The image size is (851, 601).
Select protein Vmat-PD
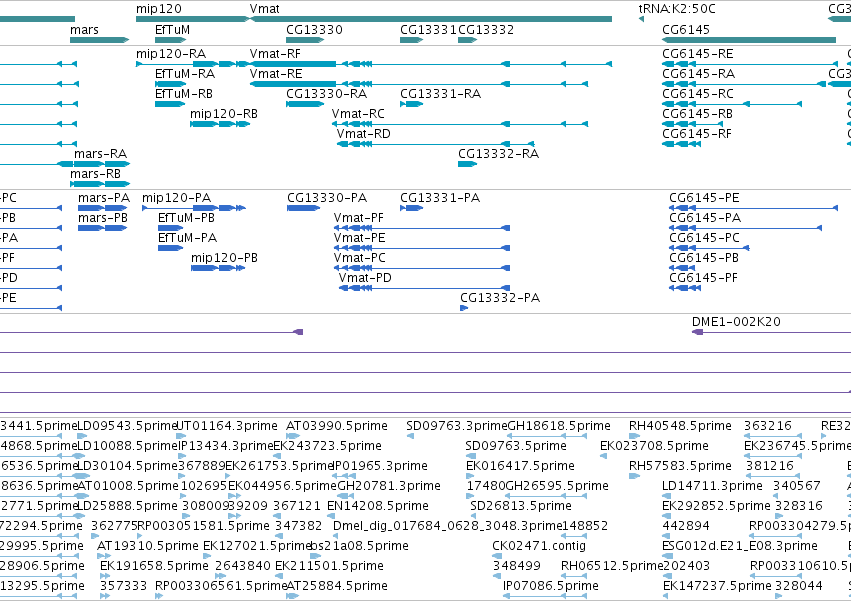tap(365, 279)
